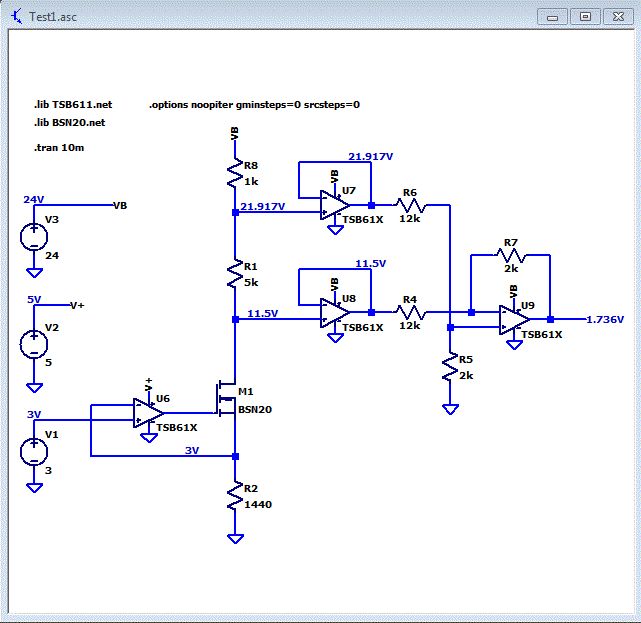This screenshot has height=623, width=641.
Task: Select the U7 op-amp symbol
Action: [335, 205]
